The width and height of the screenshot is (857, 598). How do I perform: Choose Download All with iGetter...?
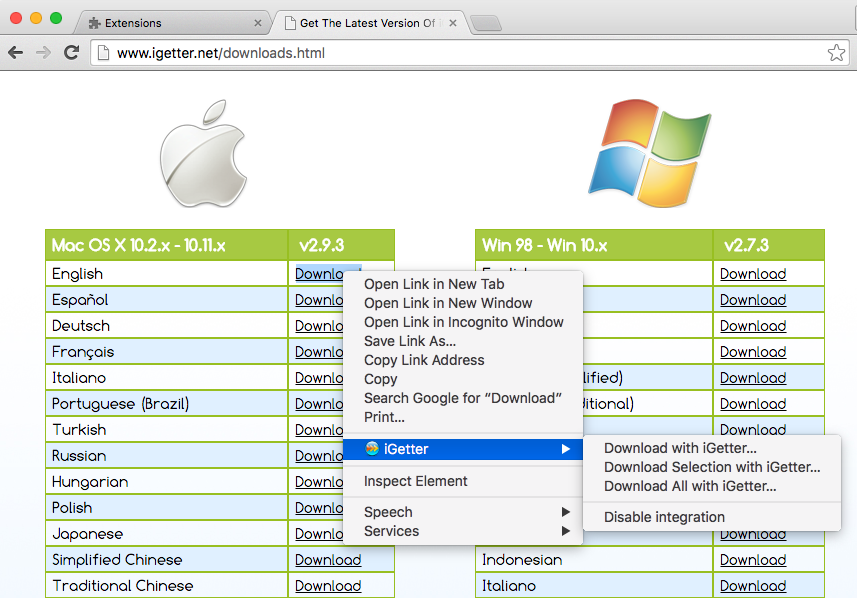[690, 486]
